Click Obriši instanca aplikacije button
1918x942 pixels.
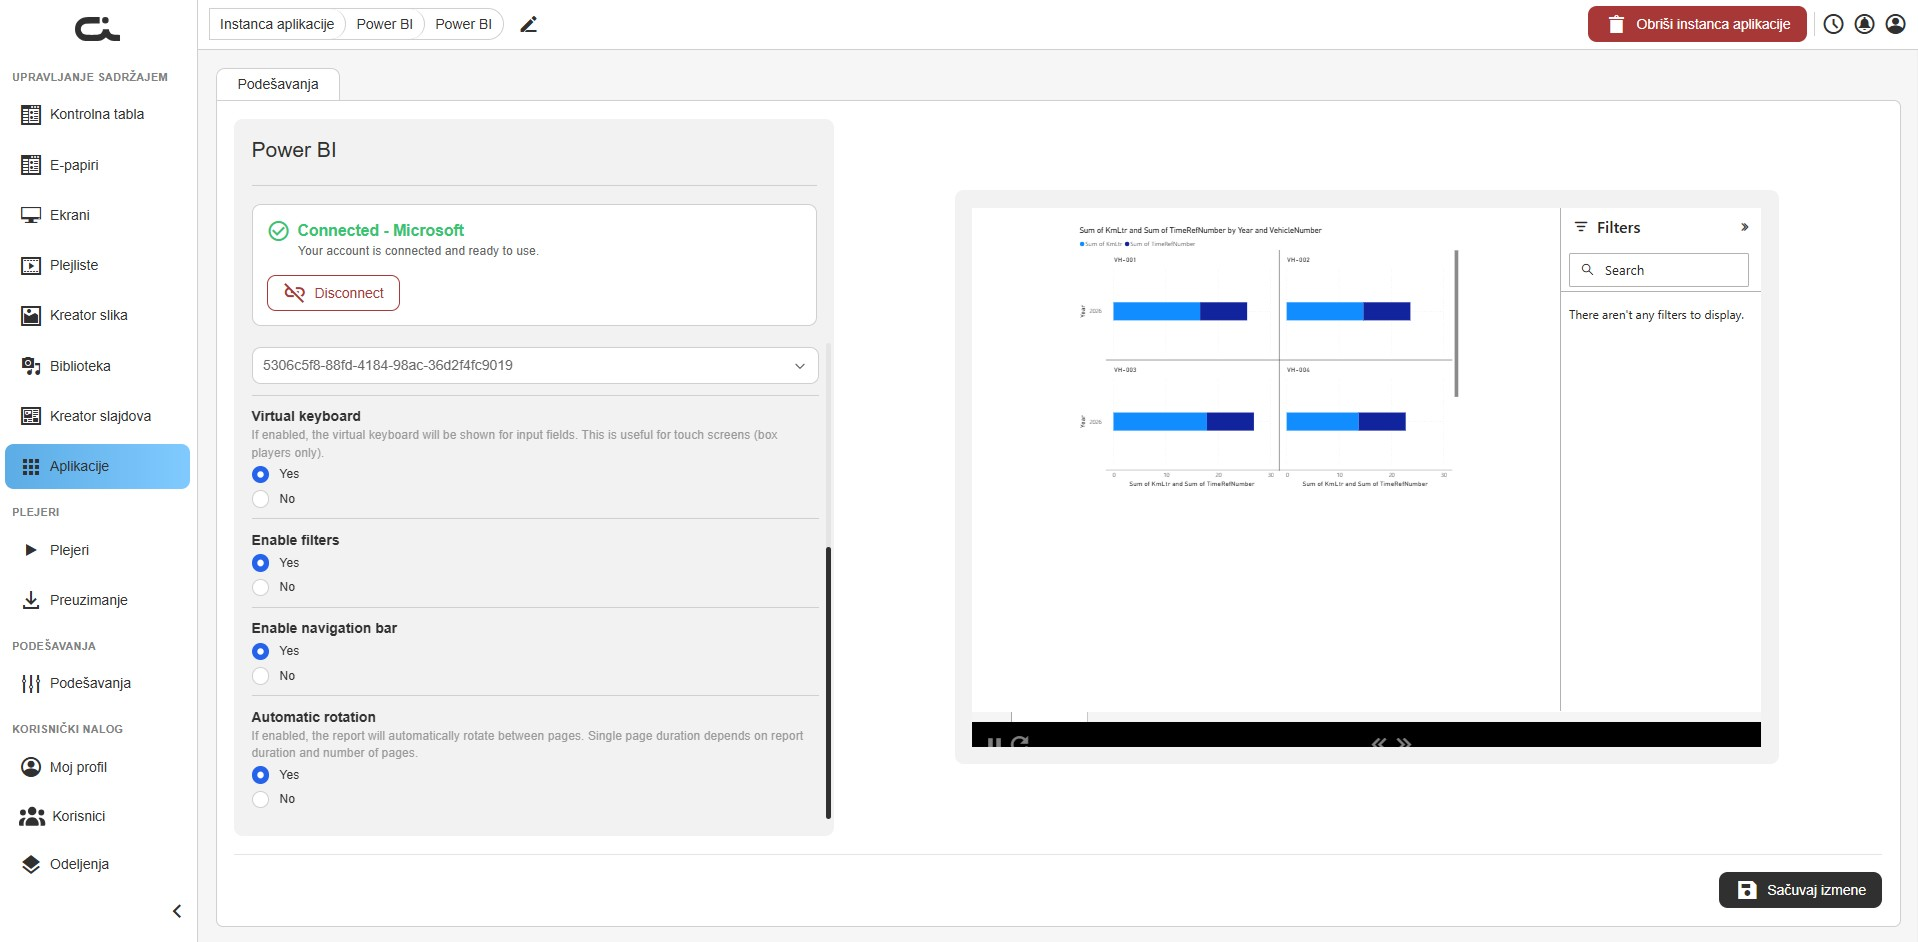coord(1697,24)
